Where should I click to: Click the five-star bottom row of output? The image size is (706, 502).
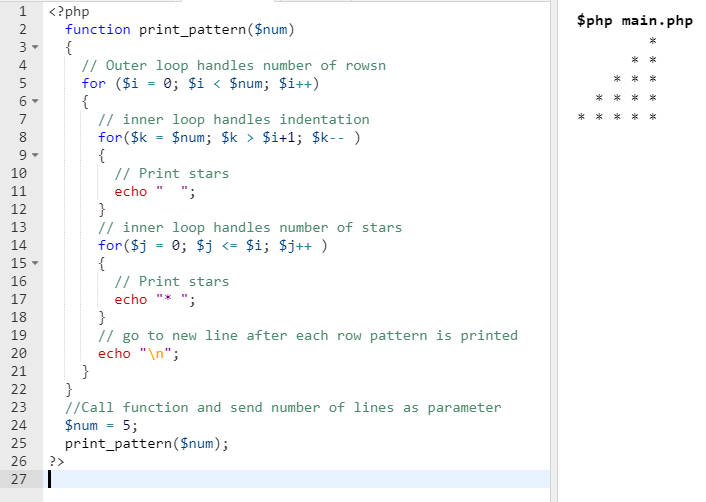tap(617, 117)
